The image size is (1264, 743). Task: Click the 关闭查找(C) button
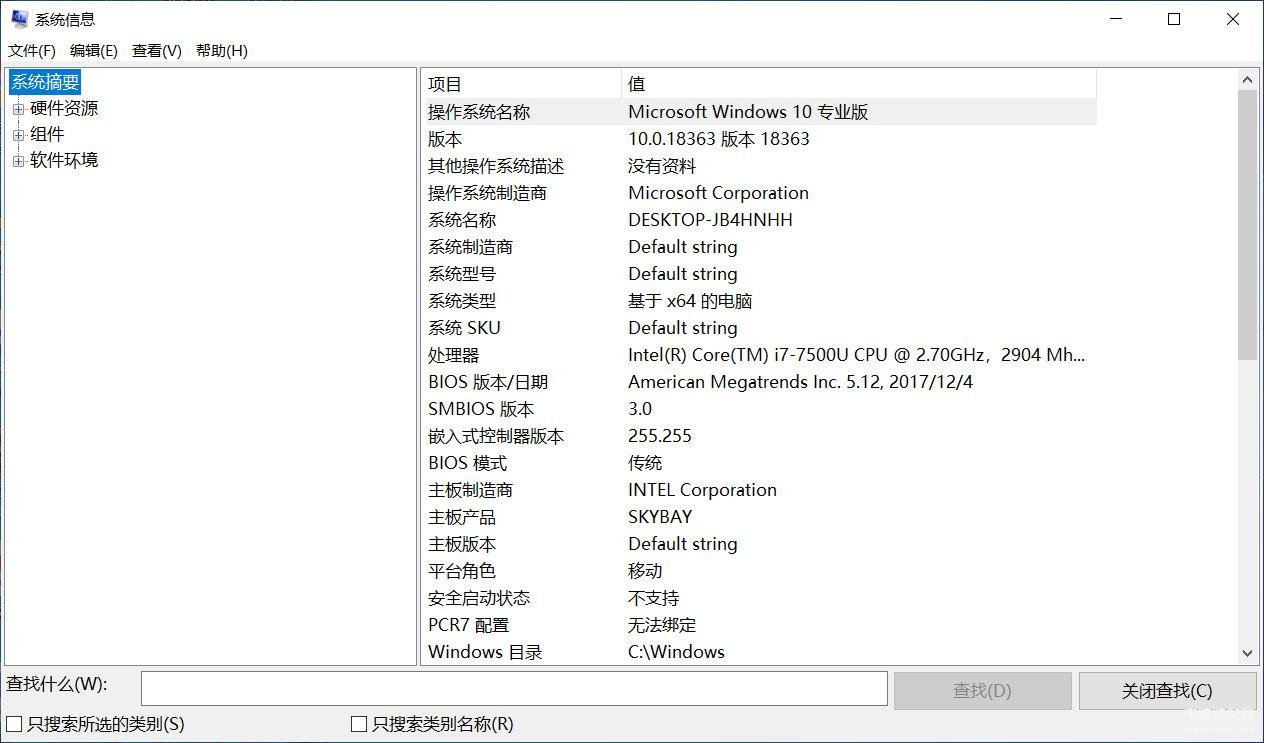coord(1167,691)
